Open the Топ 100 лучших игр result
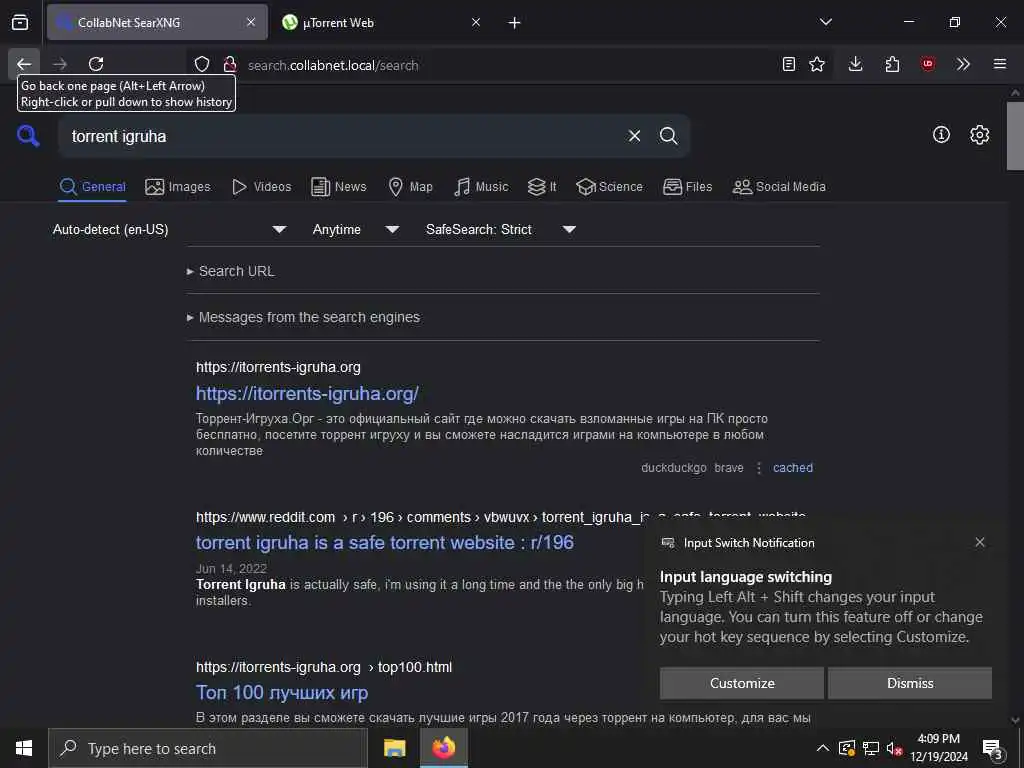 [282, 692]
